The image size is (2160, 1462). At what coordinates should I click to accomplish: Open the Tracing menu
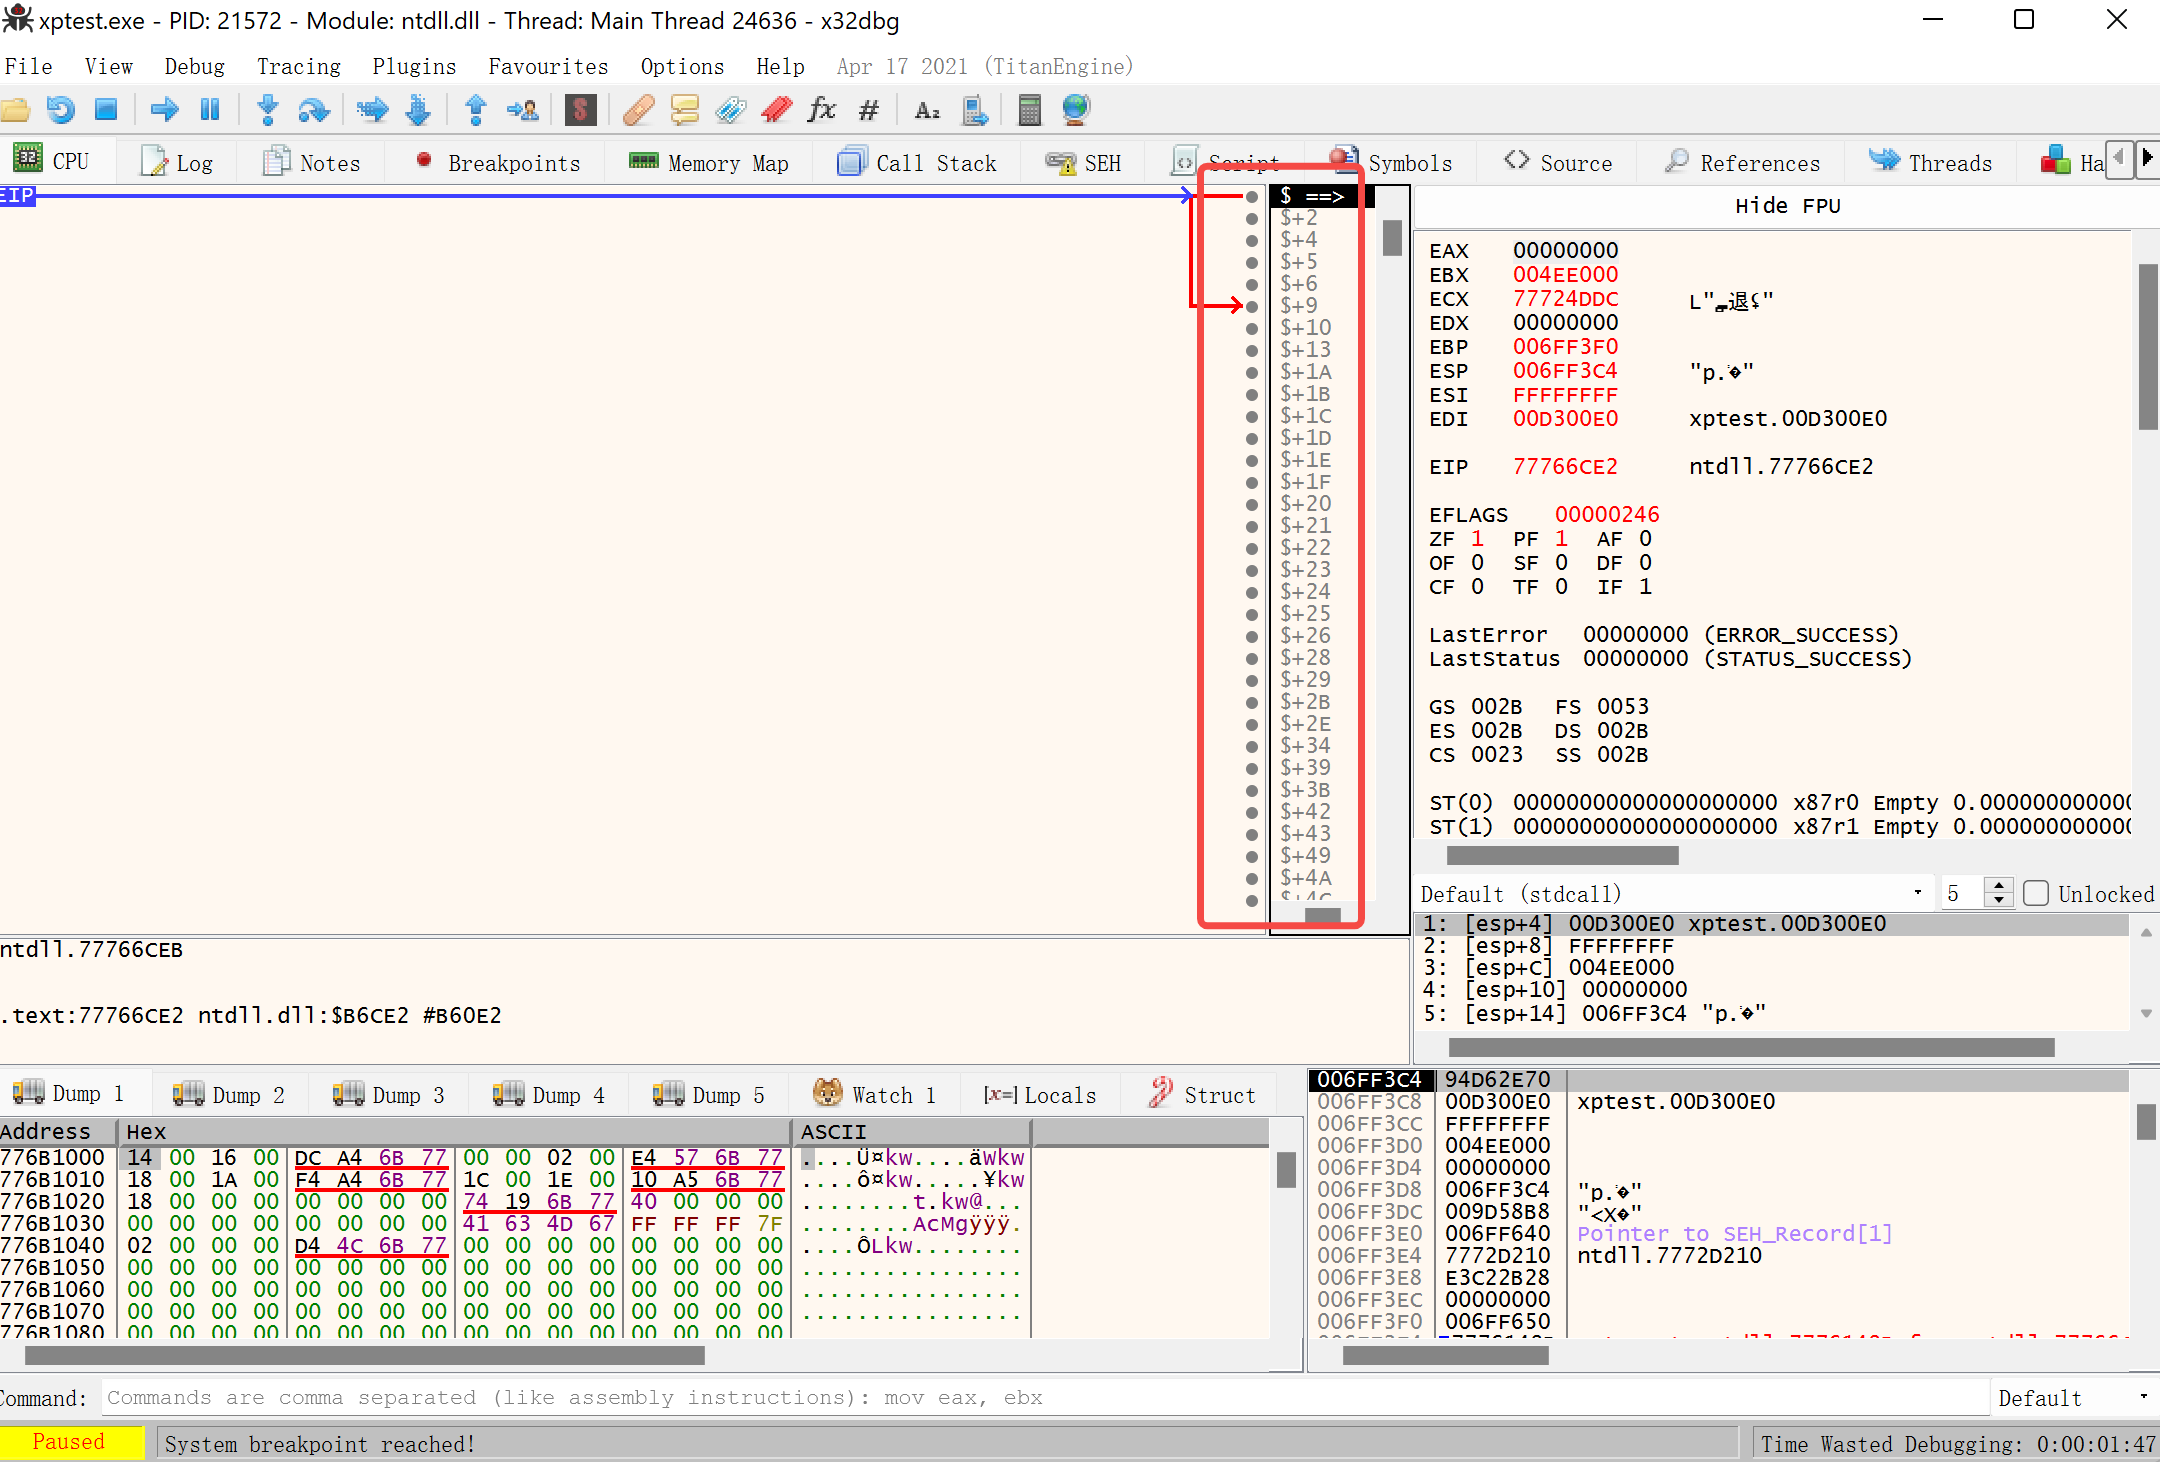(298, 66)
